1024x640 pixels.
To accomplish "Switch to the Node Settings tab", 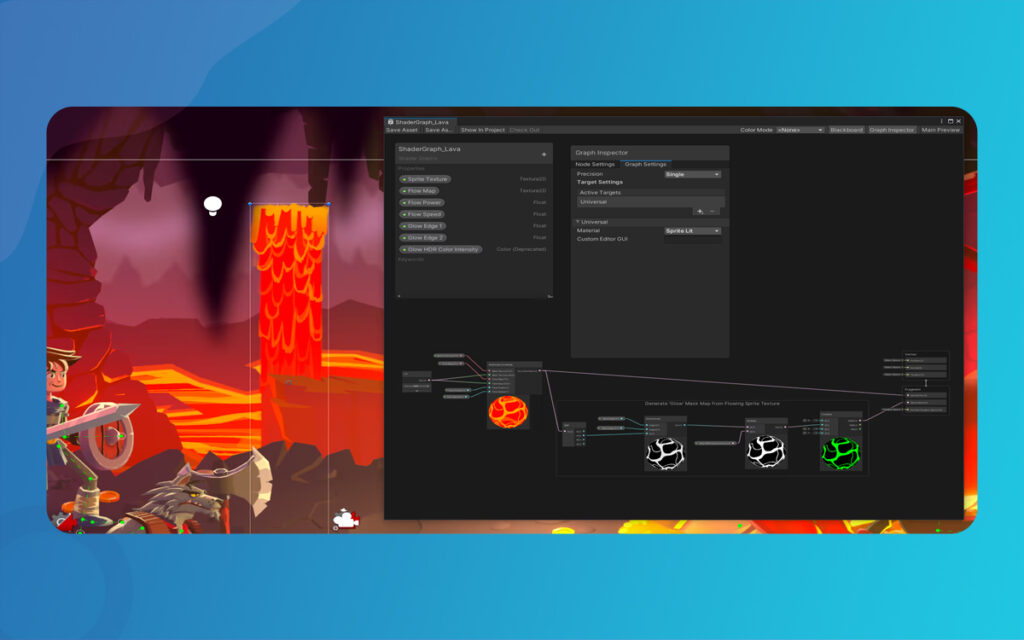I will click(595, 164).
